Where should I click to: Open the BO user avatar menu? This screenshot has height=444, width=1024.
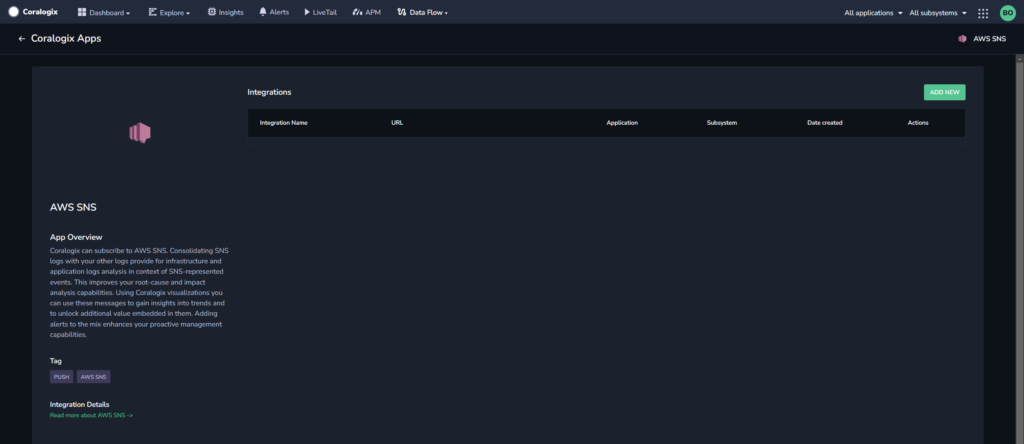[1008, 13]
